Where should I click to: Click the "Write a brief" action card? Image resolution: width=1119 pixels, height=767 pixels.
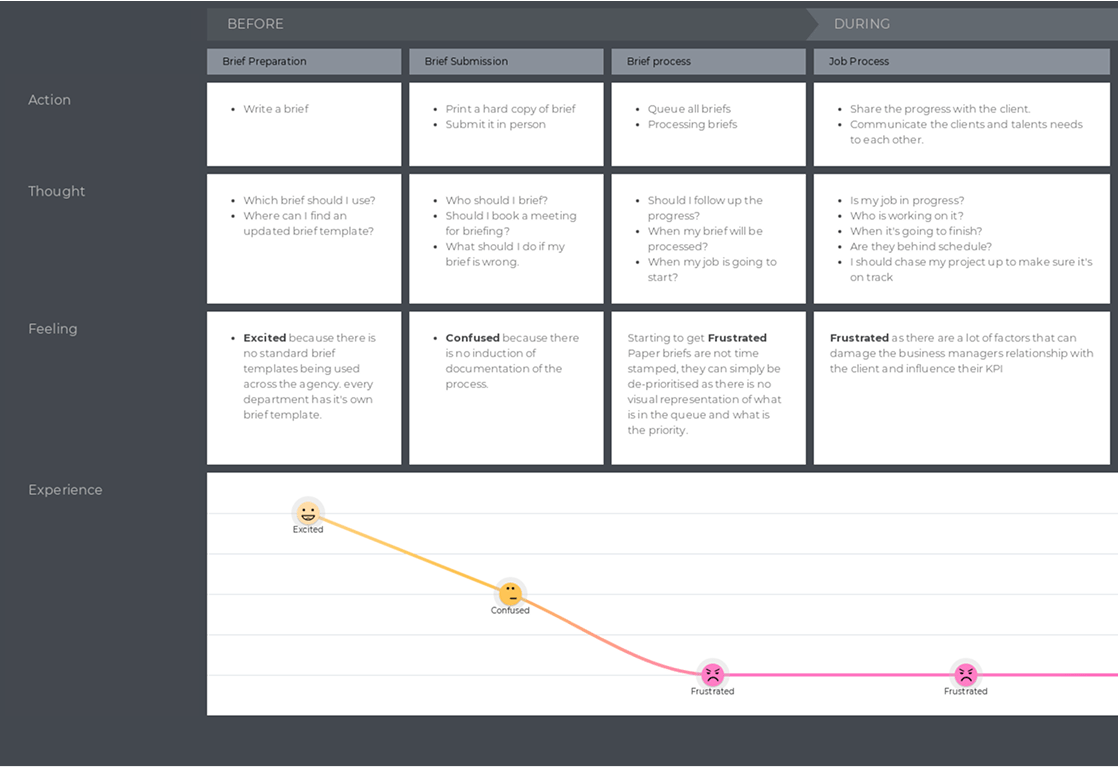[304, 124]
